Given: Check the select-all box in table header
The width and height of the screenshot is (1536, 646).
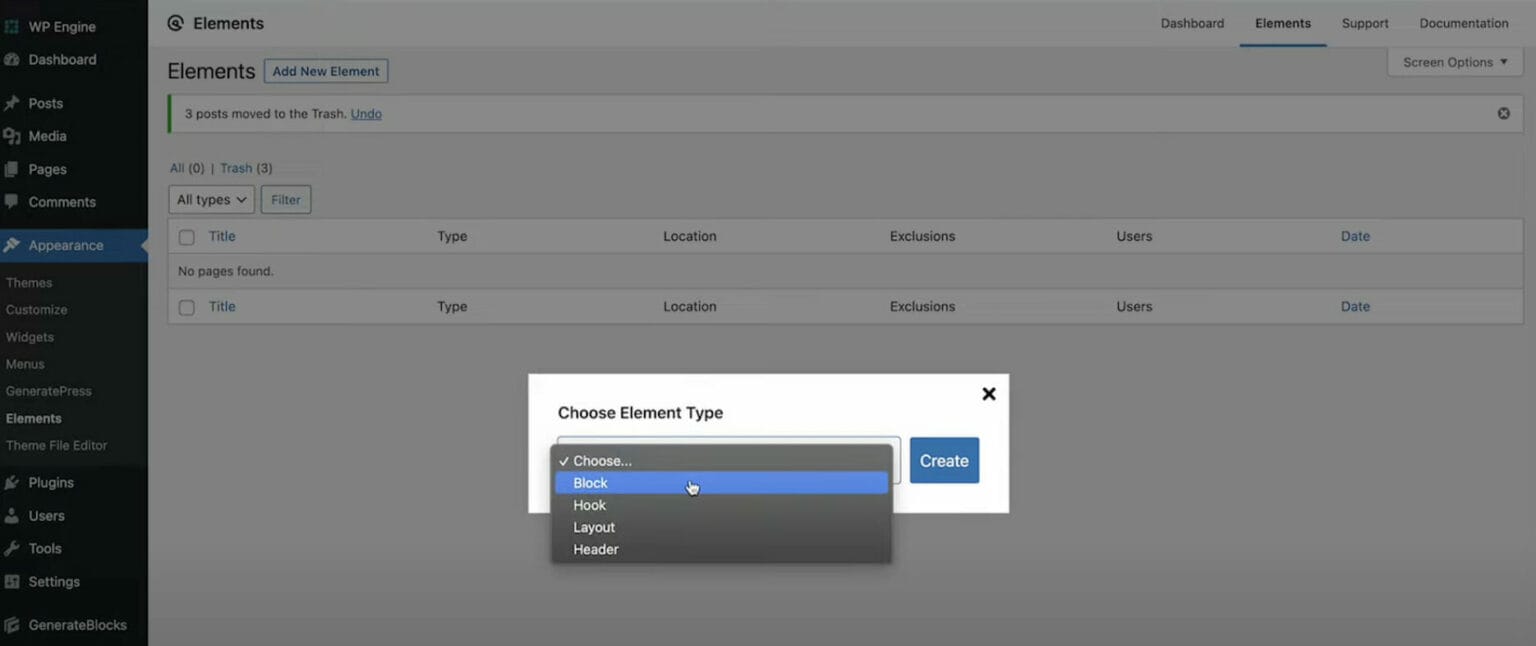Looking at the screenshot, I should point(186,237).
